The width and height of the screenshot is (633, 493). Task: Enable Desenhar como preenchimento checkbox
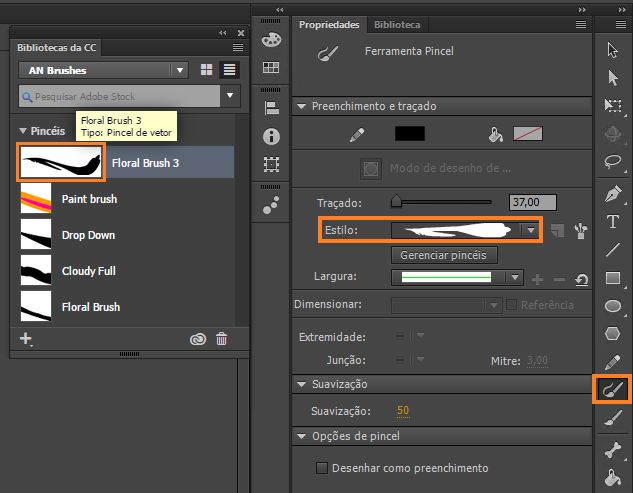(x=322, y=468)
